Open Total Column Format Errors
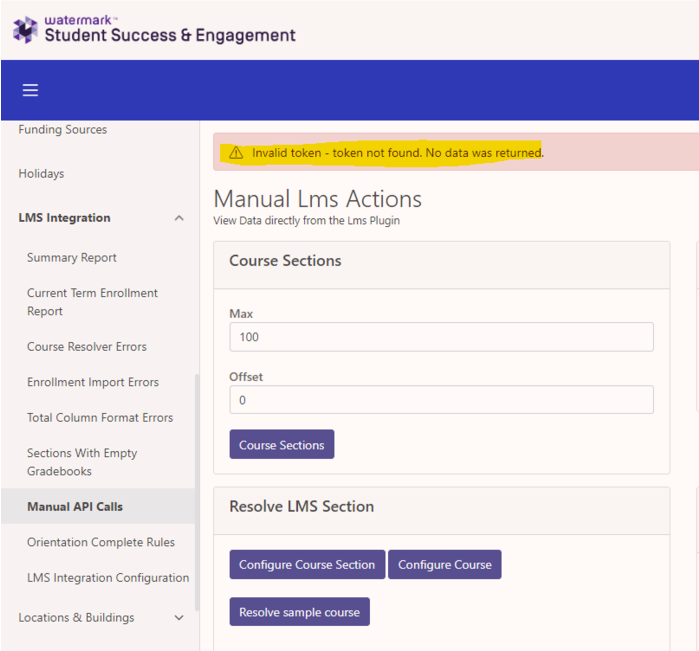The image size is (699, 651). [100, 417]
